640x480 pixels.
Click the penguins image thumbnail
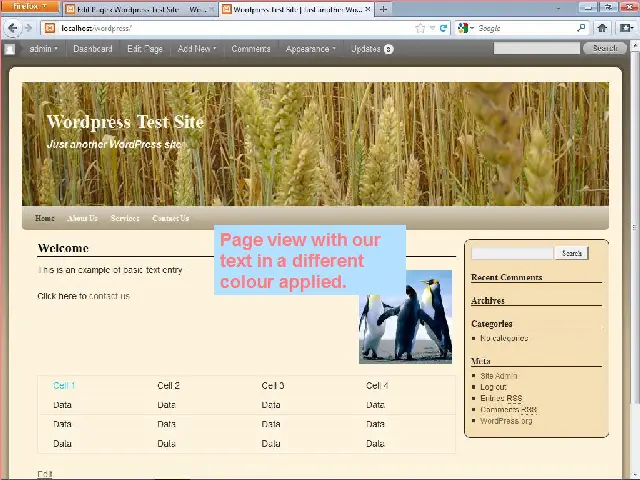pos(405,317)
